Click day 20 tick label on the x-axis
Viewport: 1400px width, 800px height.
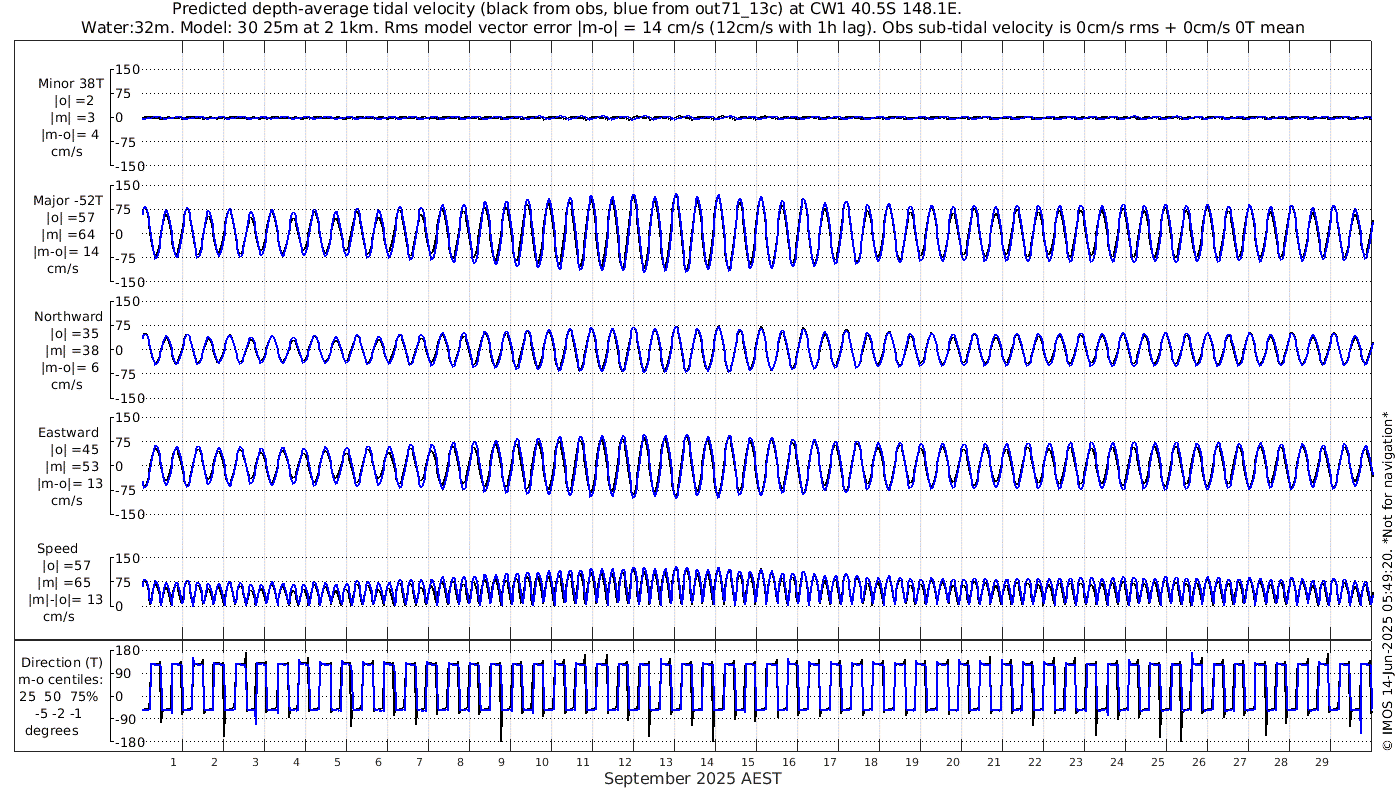click(x=952, y=762)
